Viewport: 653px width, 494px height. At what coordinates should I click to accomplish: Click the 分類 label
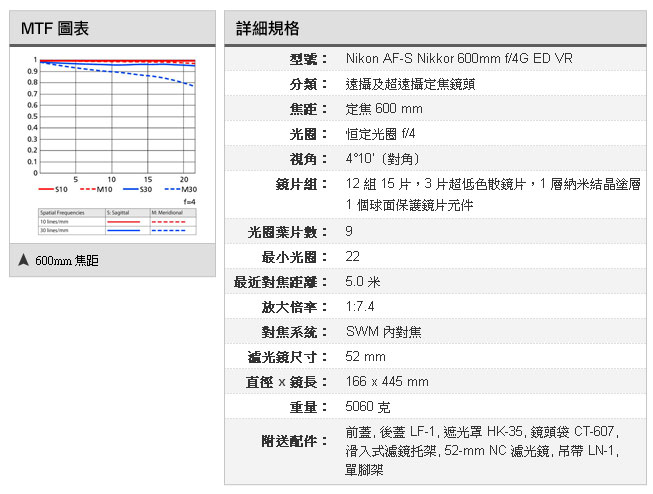[x=308, y=84]
